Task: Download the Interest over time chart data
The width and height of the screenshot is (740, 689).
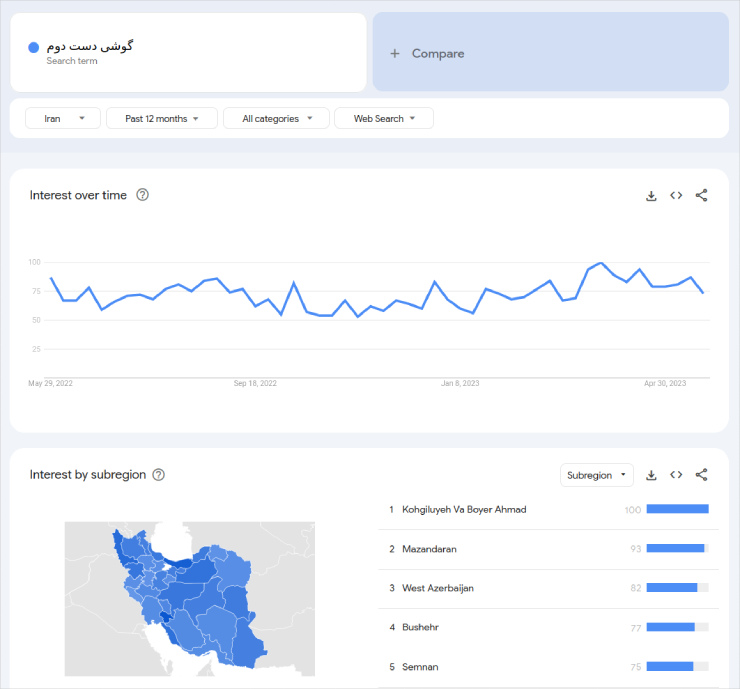Action: 651,196
